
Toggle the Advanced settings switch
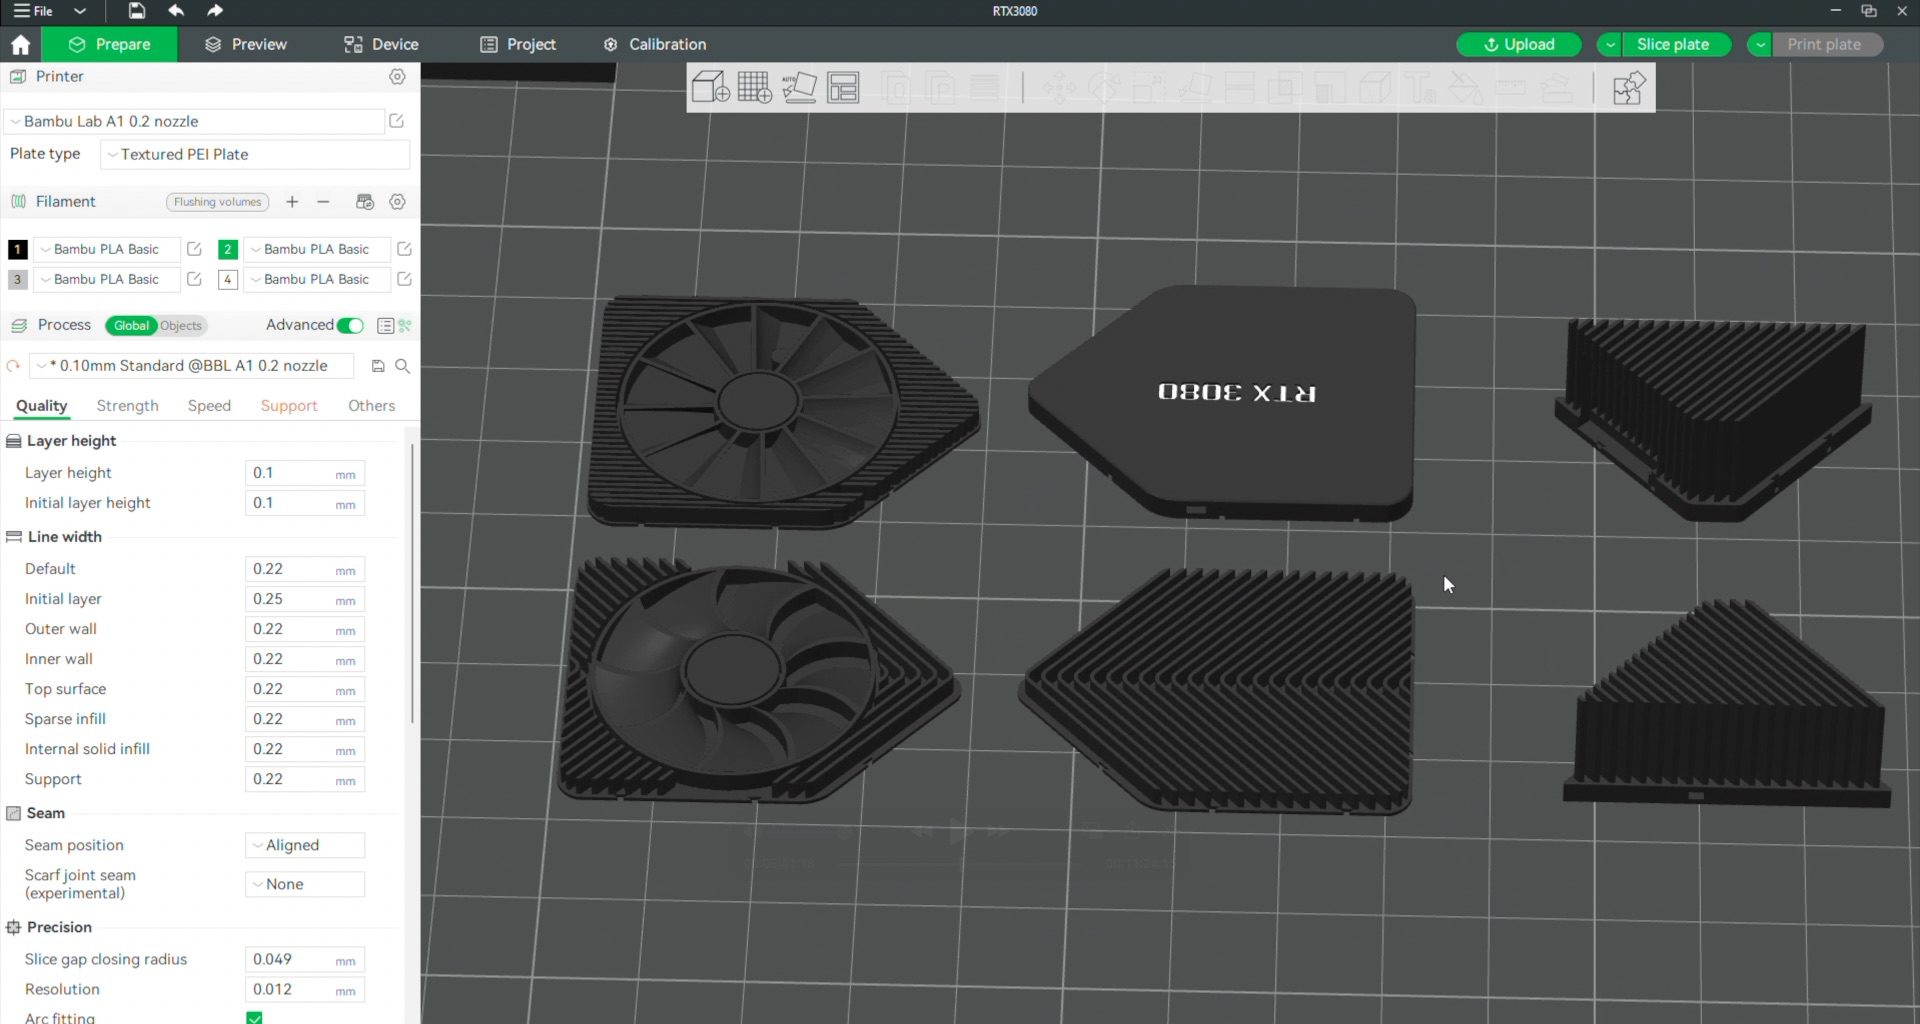point(350,325)
